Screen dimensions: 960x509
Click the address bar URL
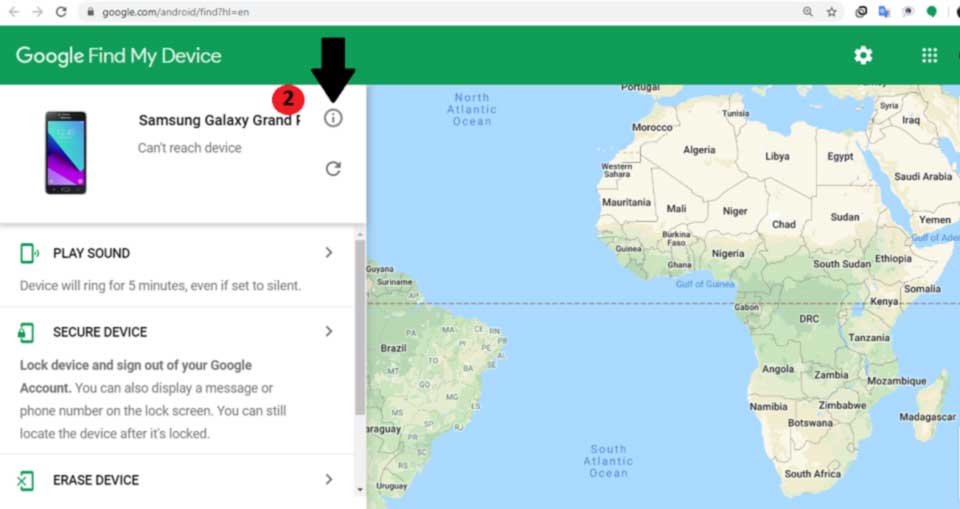176,12
